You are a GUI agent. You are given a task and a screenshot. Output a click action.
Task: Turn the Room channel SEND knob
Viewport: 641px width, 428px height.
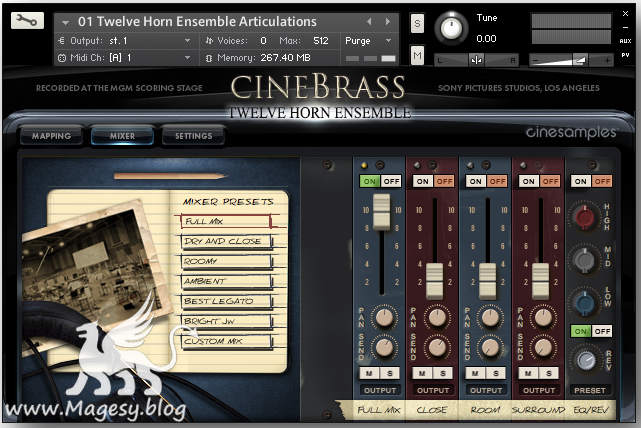pyautogui.click(x=490, y=348)
